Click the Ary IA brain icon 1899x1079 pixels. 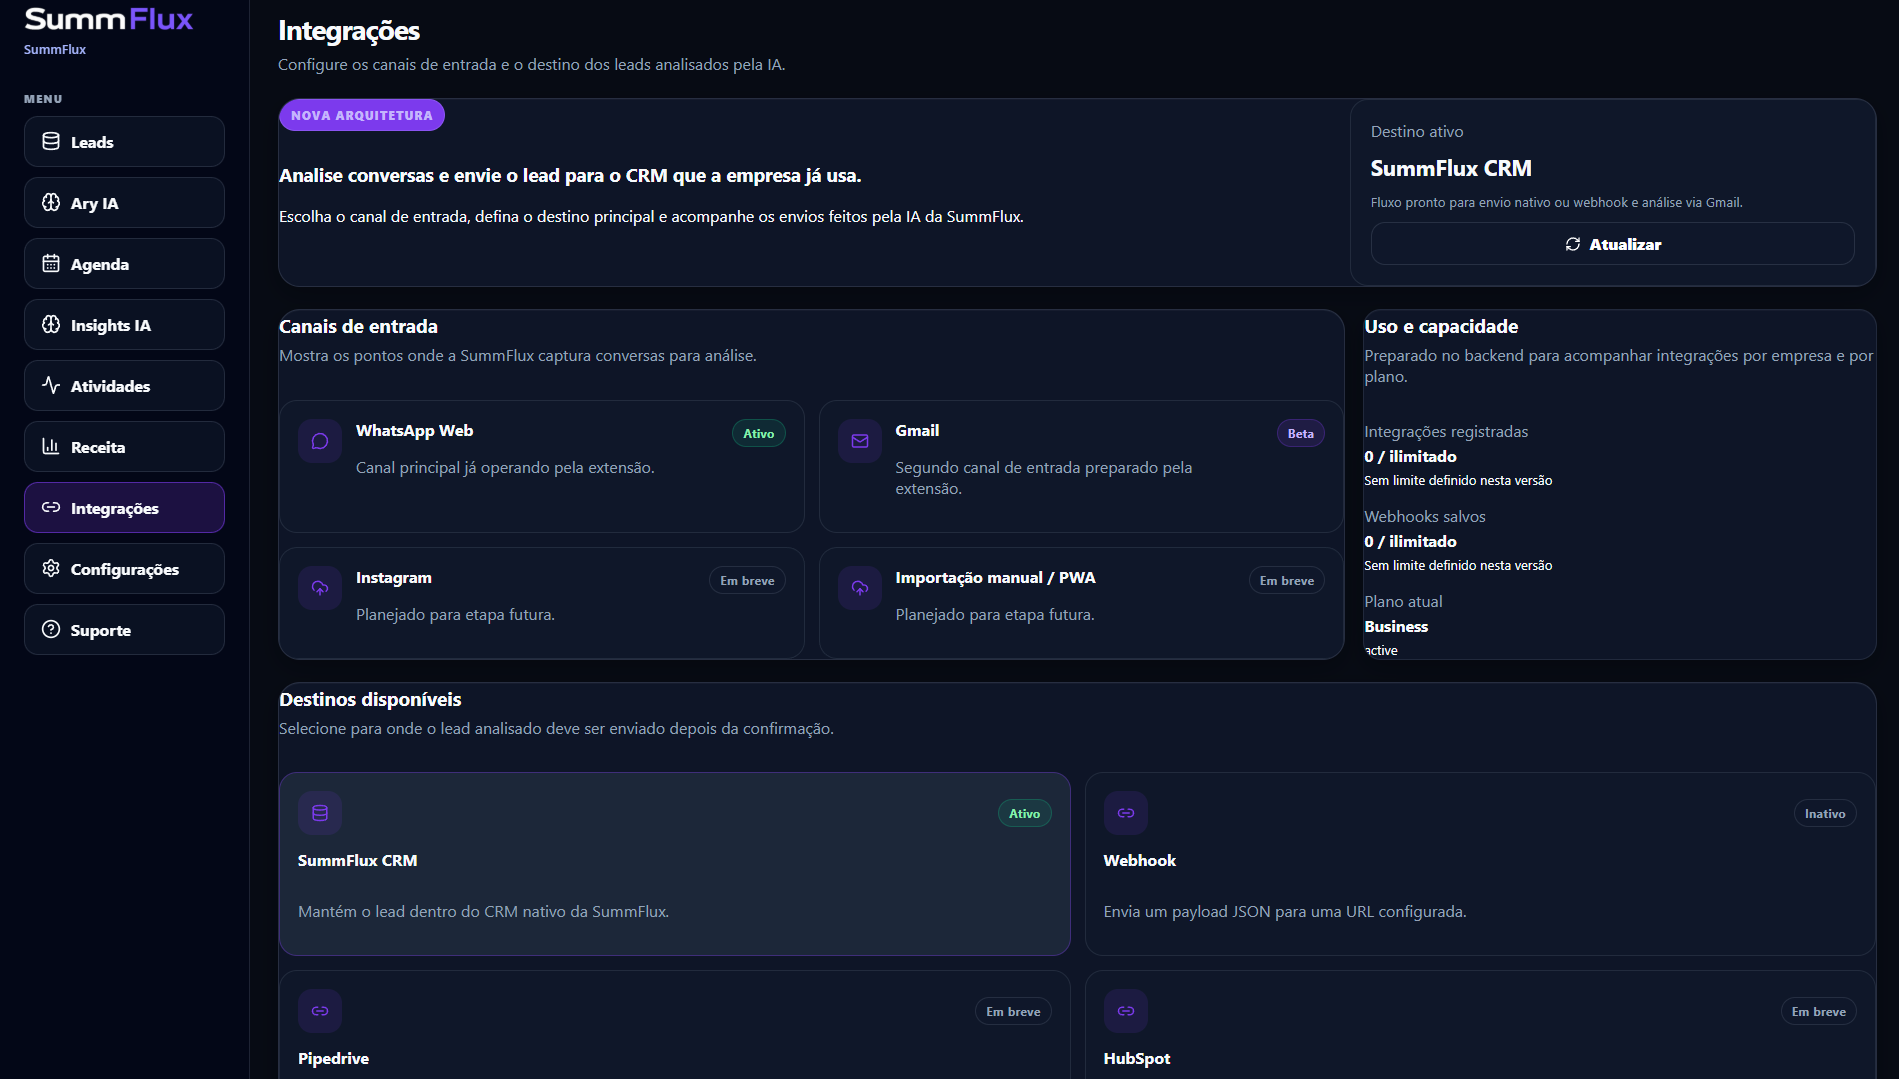point(51,203)
